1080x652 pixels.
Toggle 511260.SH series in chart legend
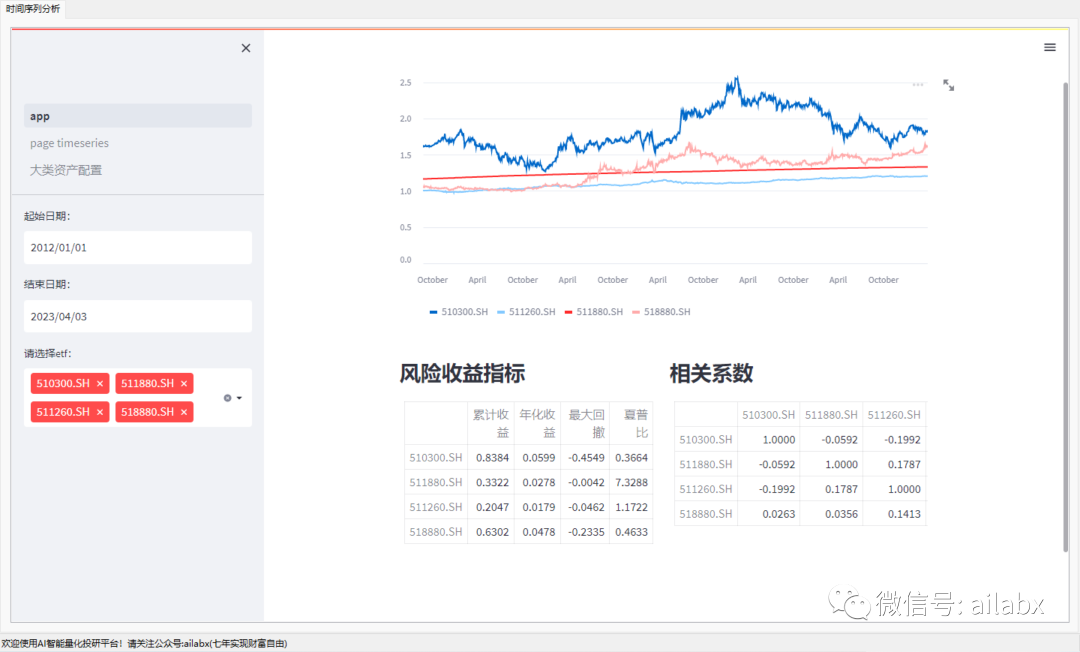(x=526, y=312)
